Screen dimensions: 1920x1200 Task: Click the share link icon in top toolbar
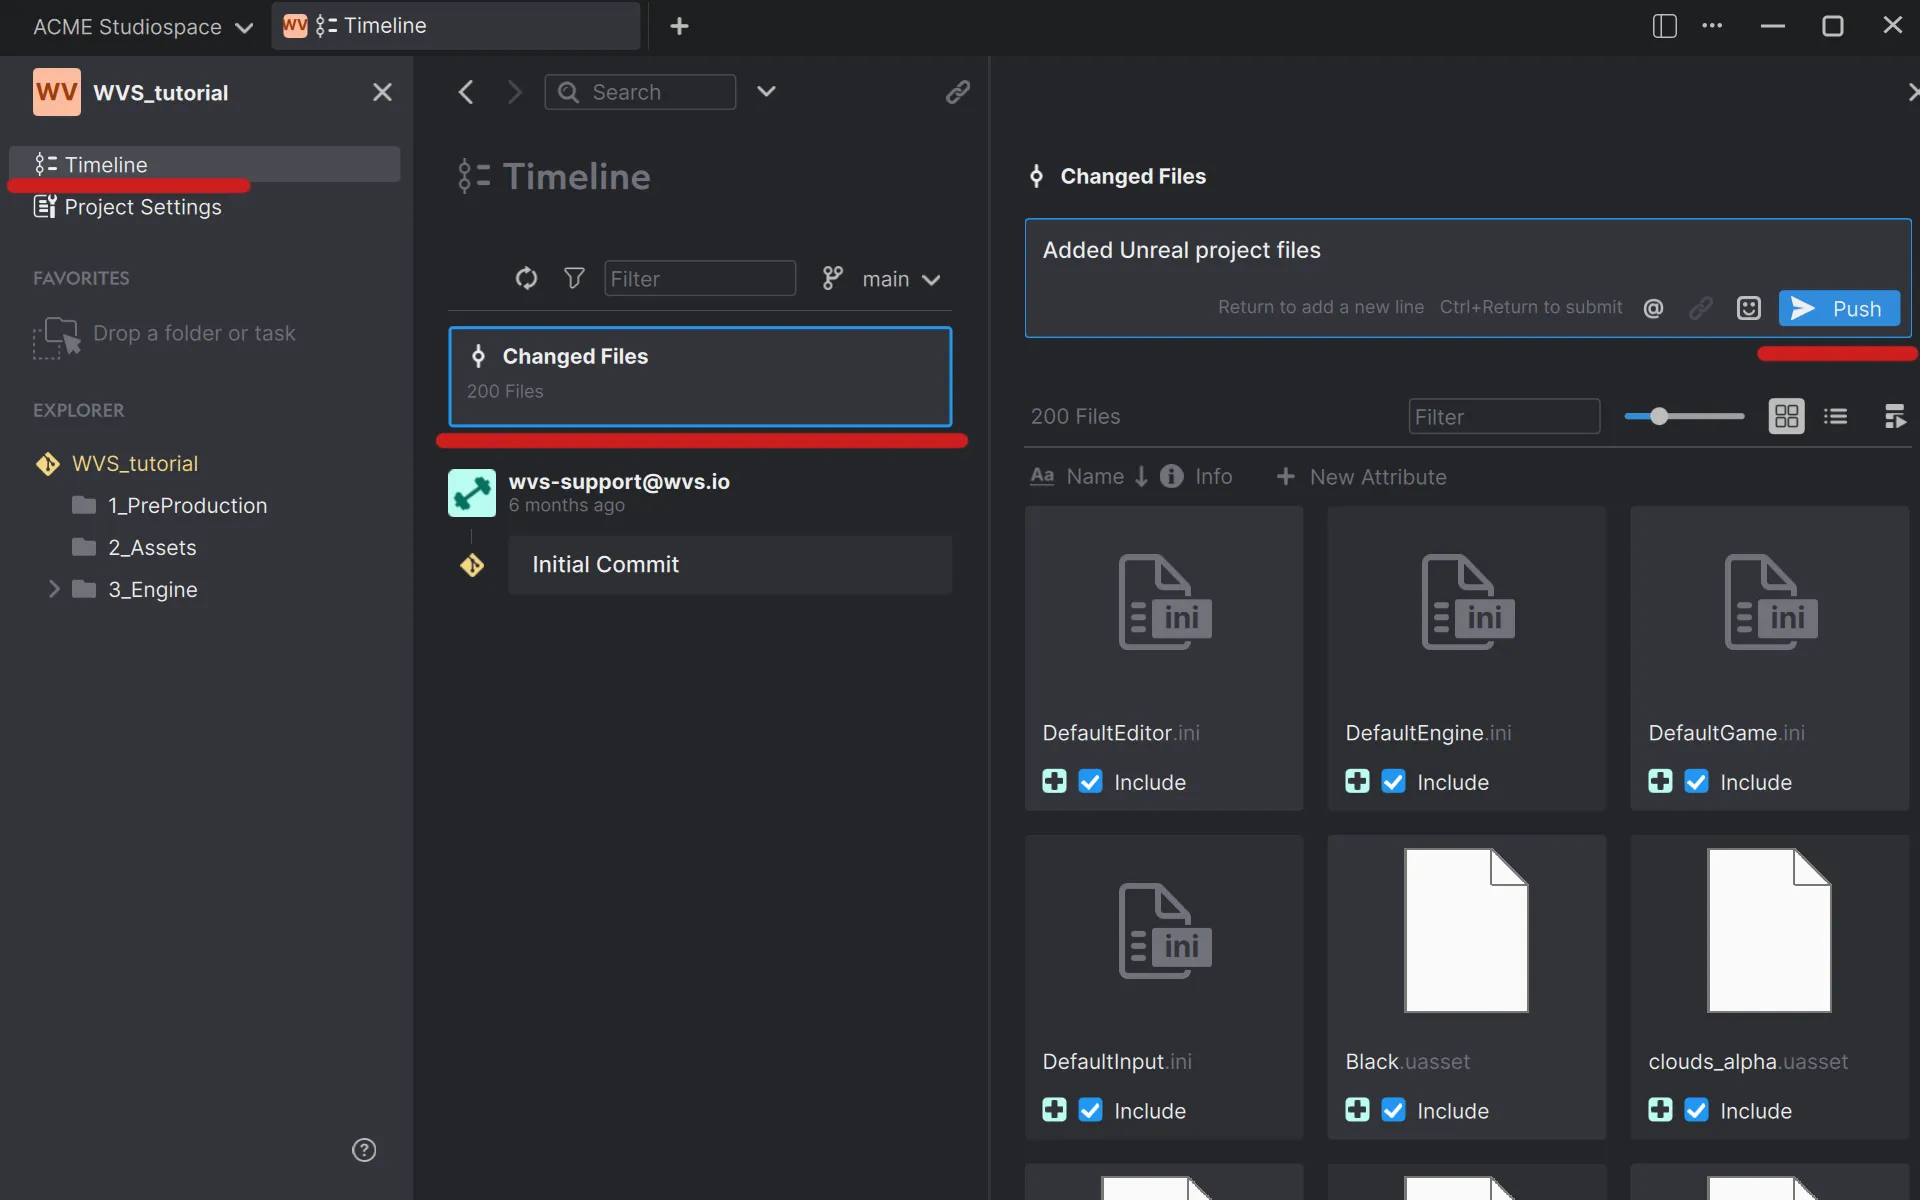[x=958, y=92]
